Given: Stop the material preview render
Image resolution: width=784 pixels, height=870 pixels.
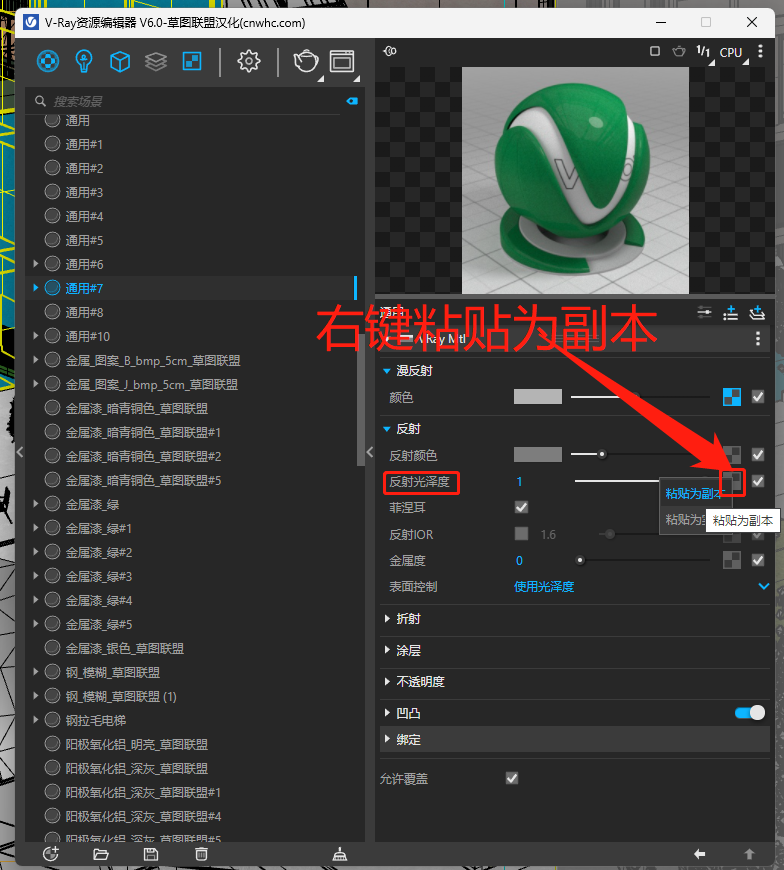Looking at the screenshot, I should (655, 51).
